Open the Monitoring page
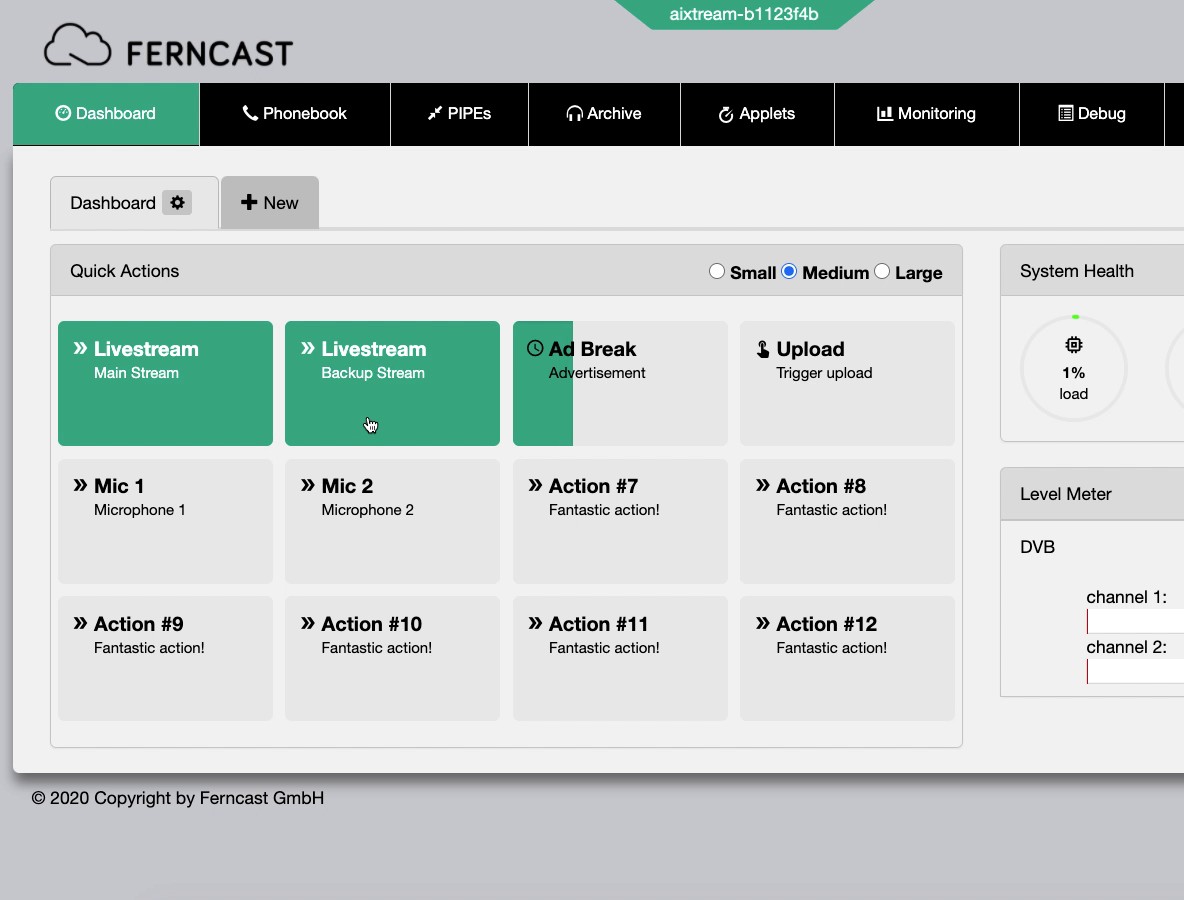Viewport: 1184px width, 900px height. [926, 114]
